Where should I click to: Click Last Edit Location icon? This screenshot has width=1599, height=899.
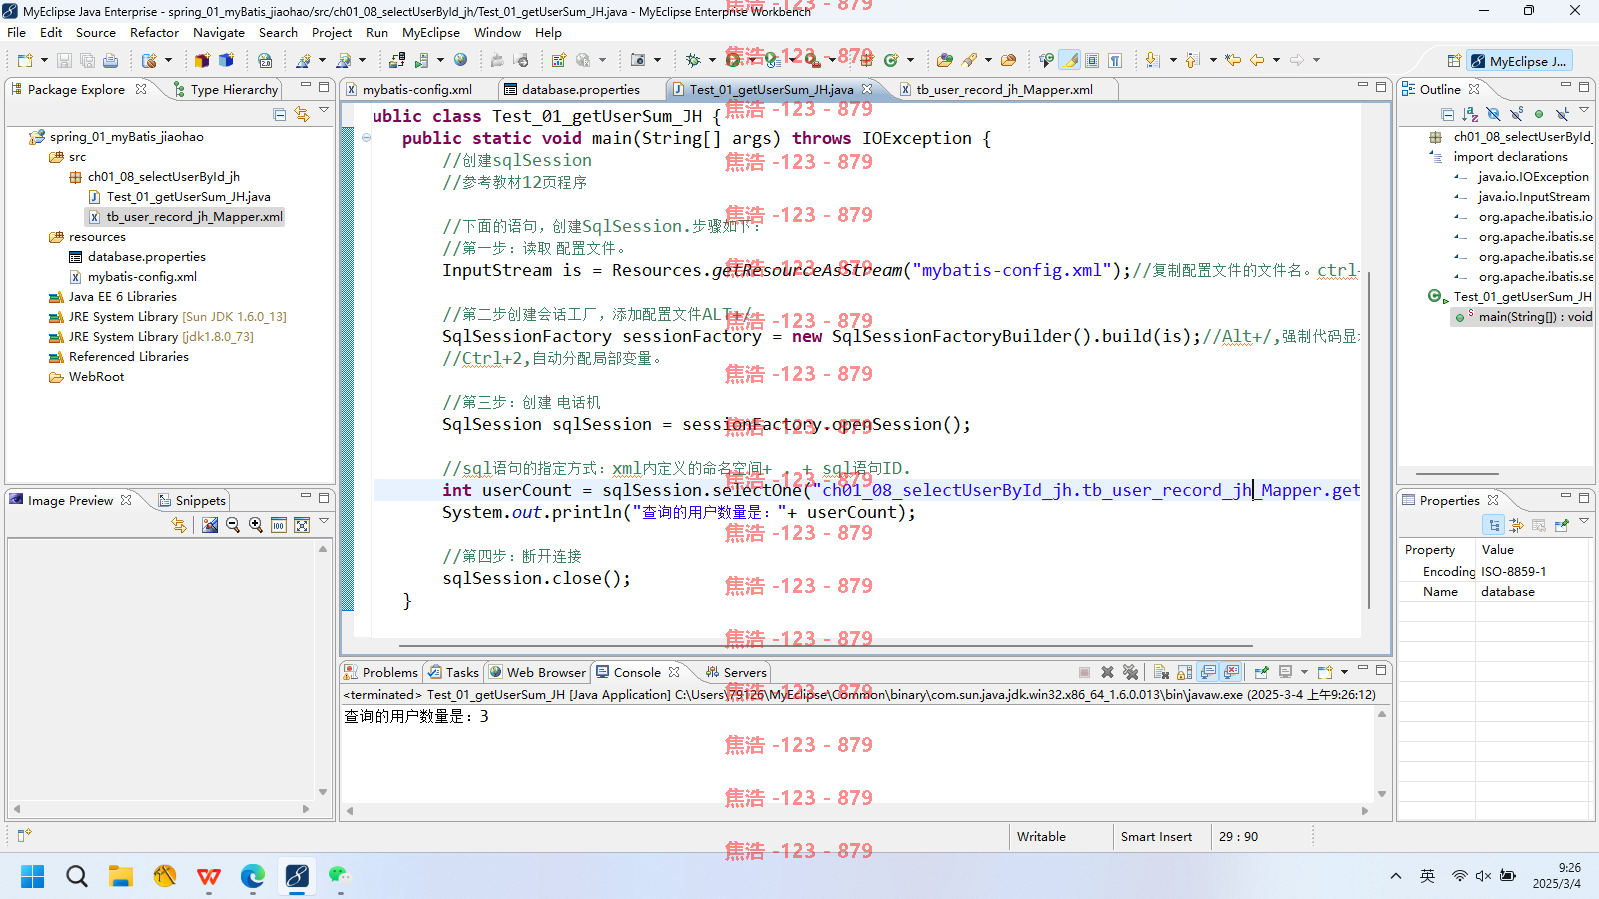coord(1233,60)
